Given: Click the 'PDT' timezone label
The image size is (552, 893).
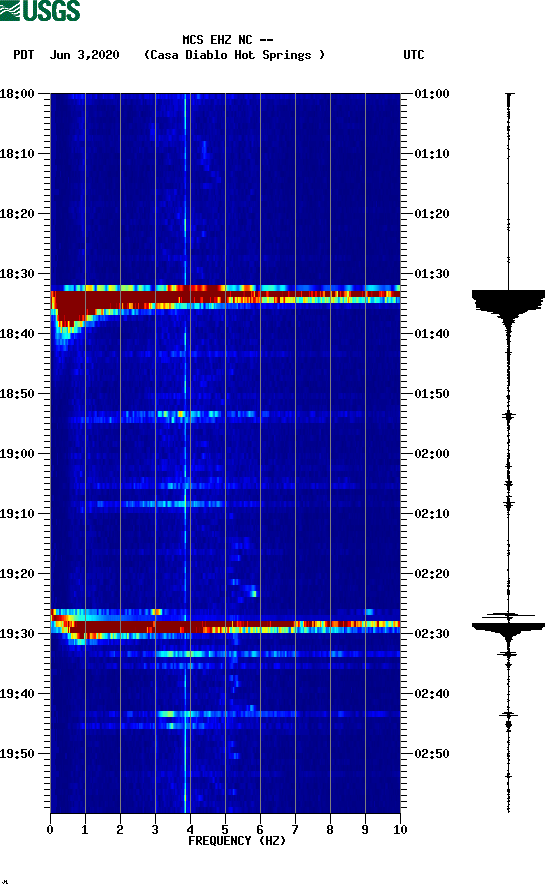Looking at the screenshot, I should [x=23, y=55].
